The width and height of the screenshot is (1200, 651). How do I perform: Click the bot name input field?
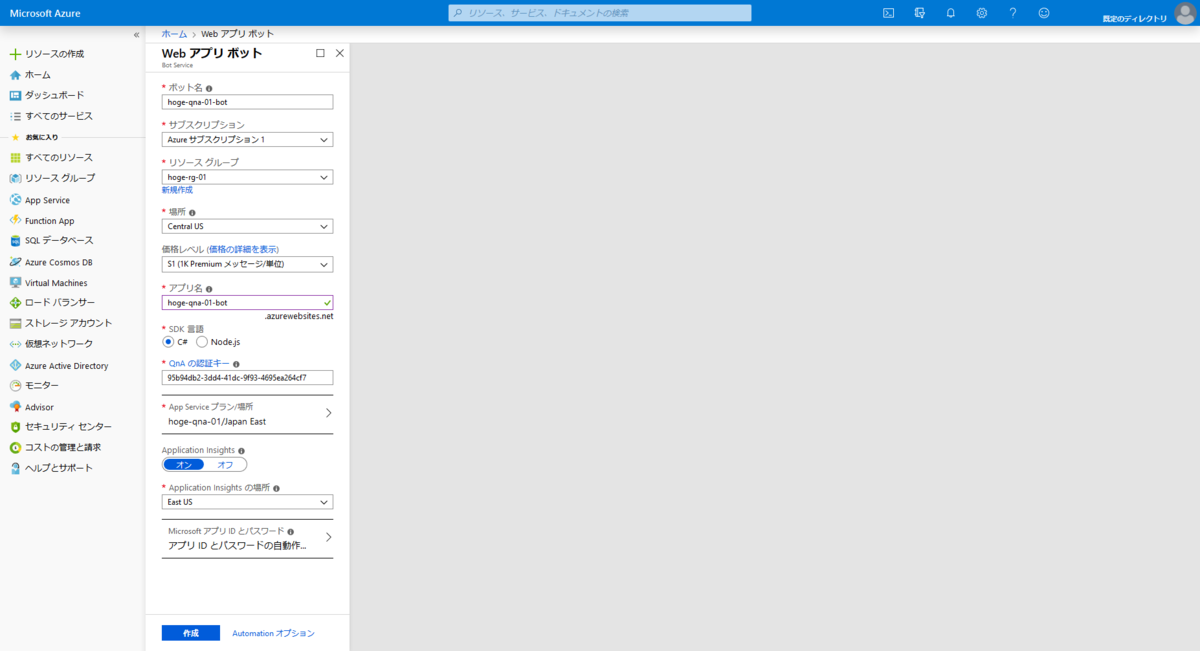247,102
